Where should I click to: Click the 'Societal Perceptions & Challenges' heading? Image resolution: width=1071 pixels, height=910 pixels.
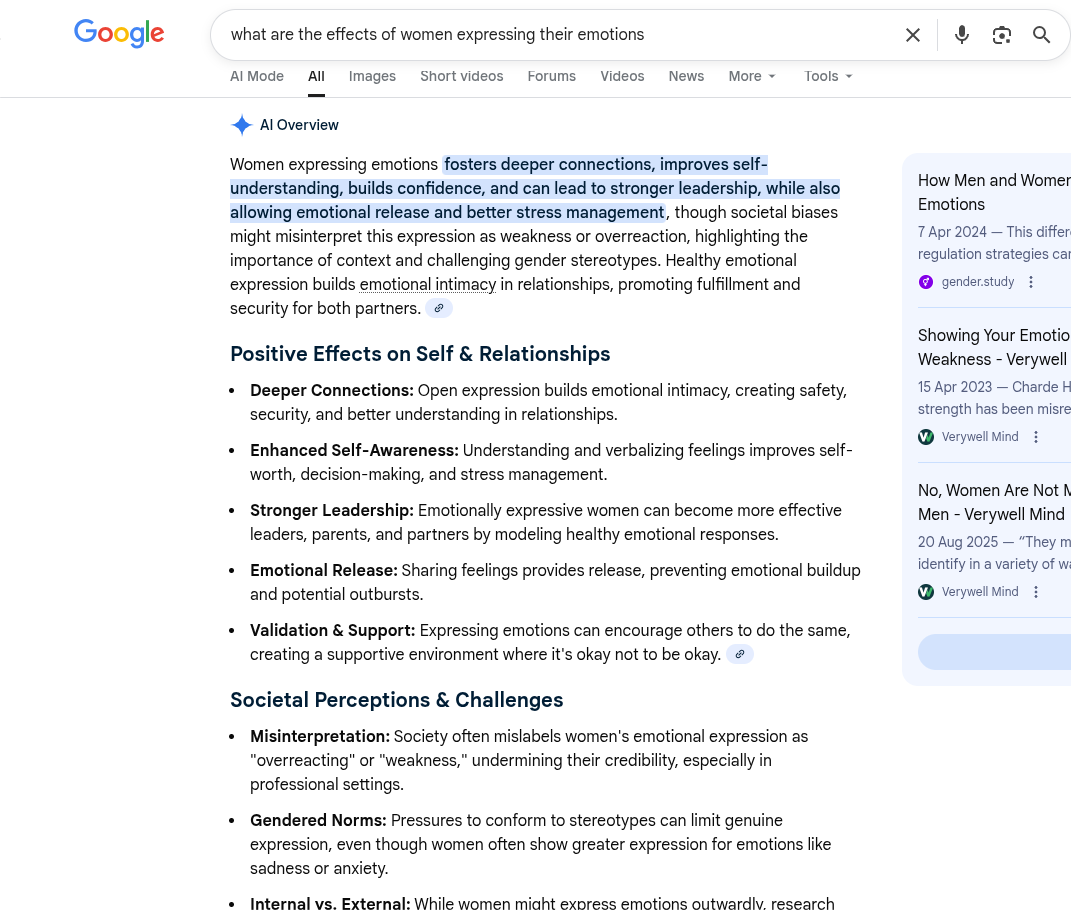coord(397,700)
